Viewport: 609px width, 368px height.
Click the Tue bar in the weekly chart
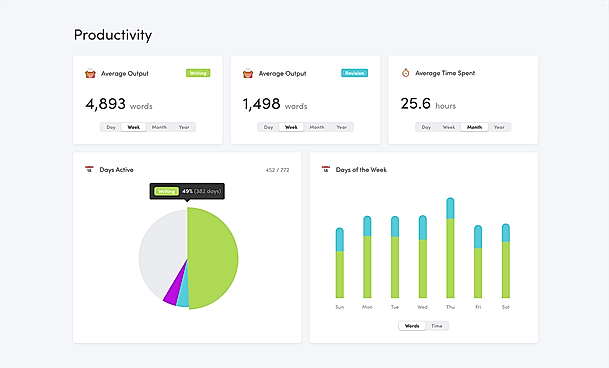(395, 257)
